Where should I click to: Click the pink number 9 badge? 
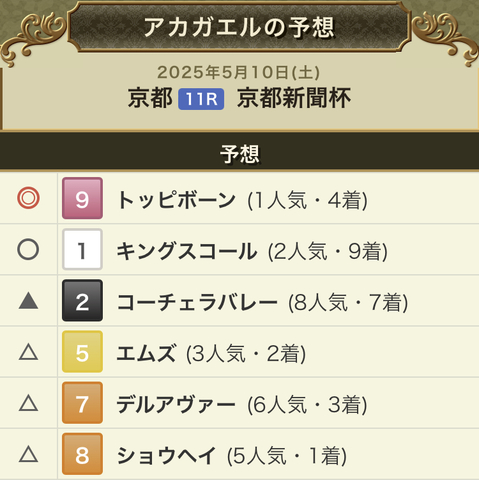point(82,198)
